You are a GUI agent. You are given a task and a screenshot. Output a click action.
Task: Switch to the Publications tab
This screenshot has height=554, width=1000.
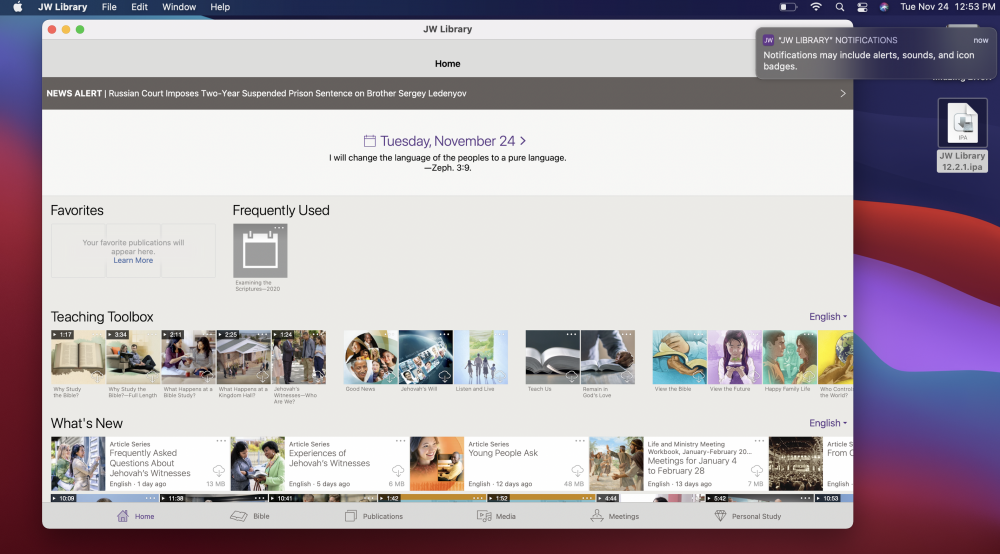[x=374, y=516]
